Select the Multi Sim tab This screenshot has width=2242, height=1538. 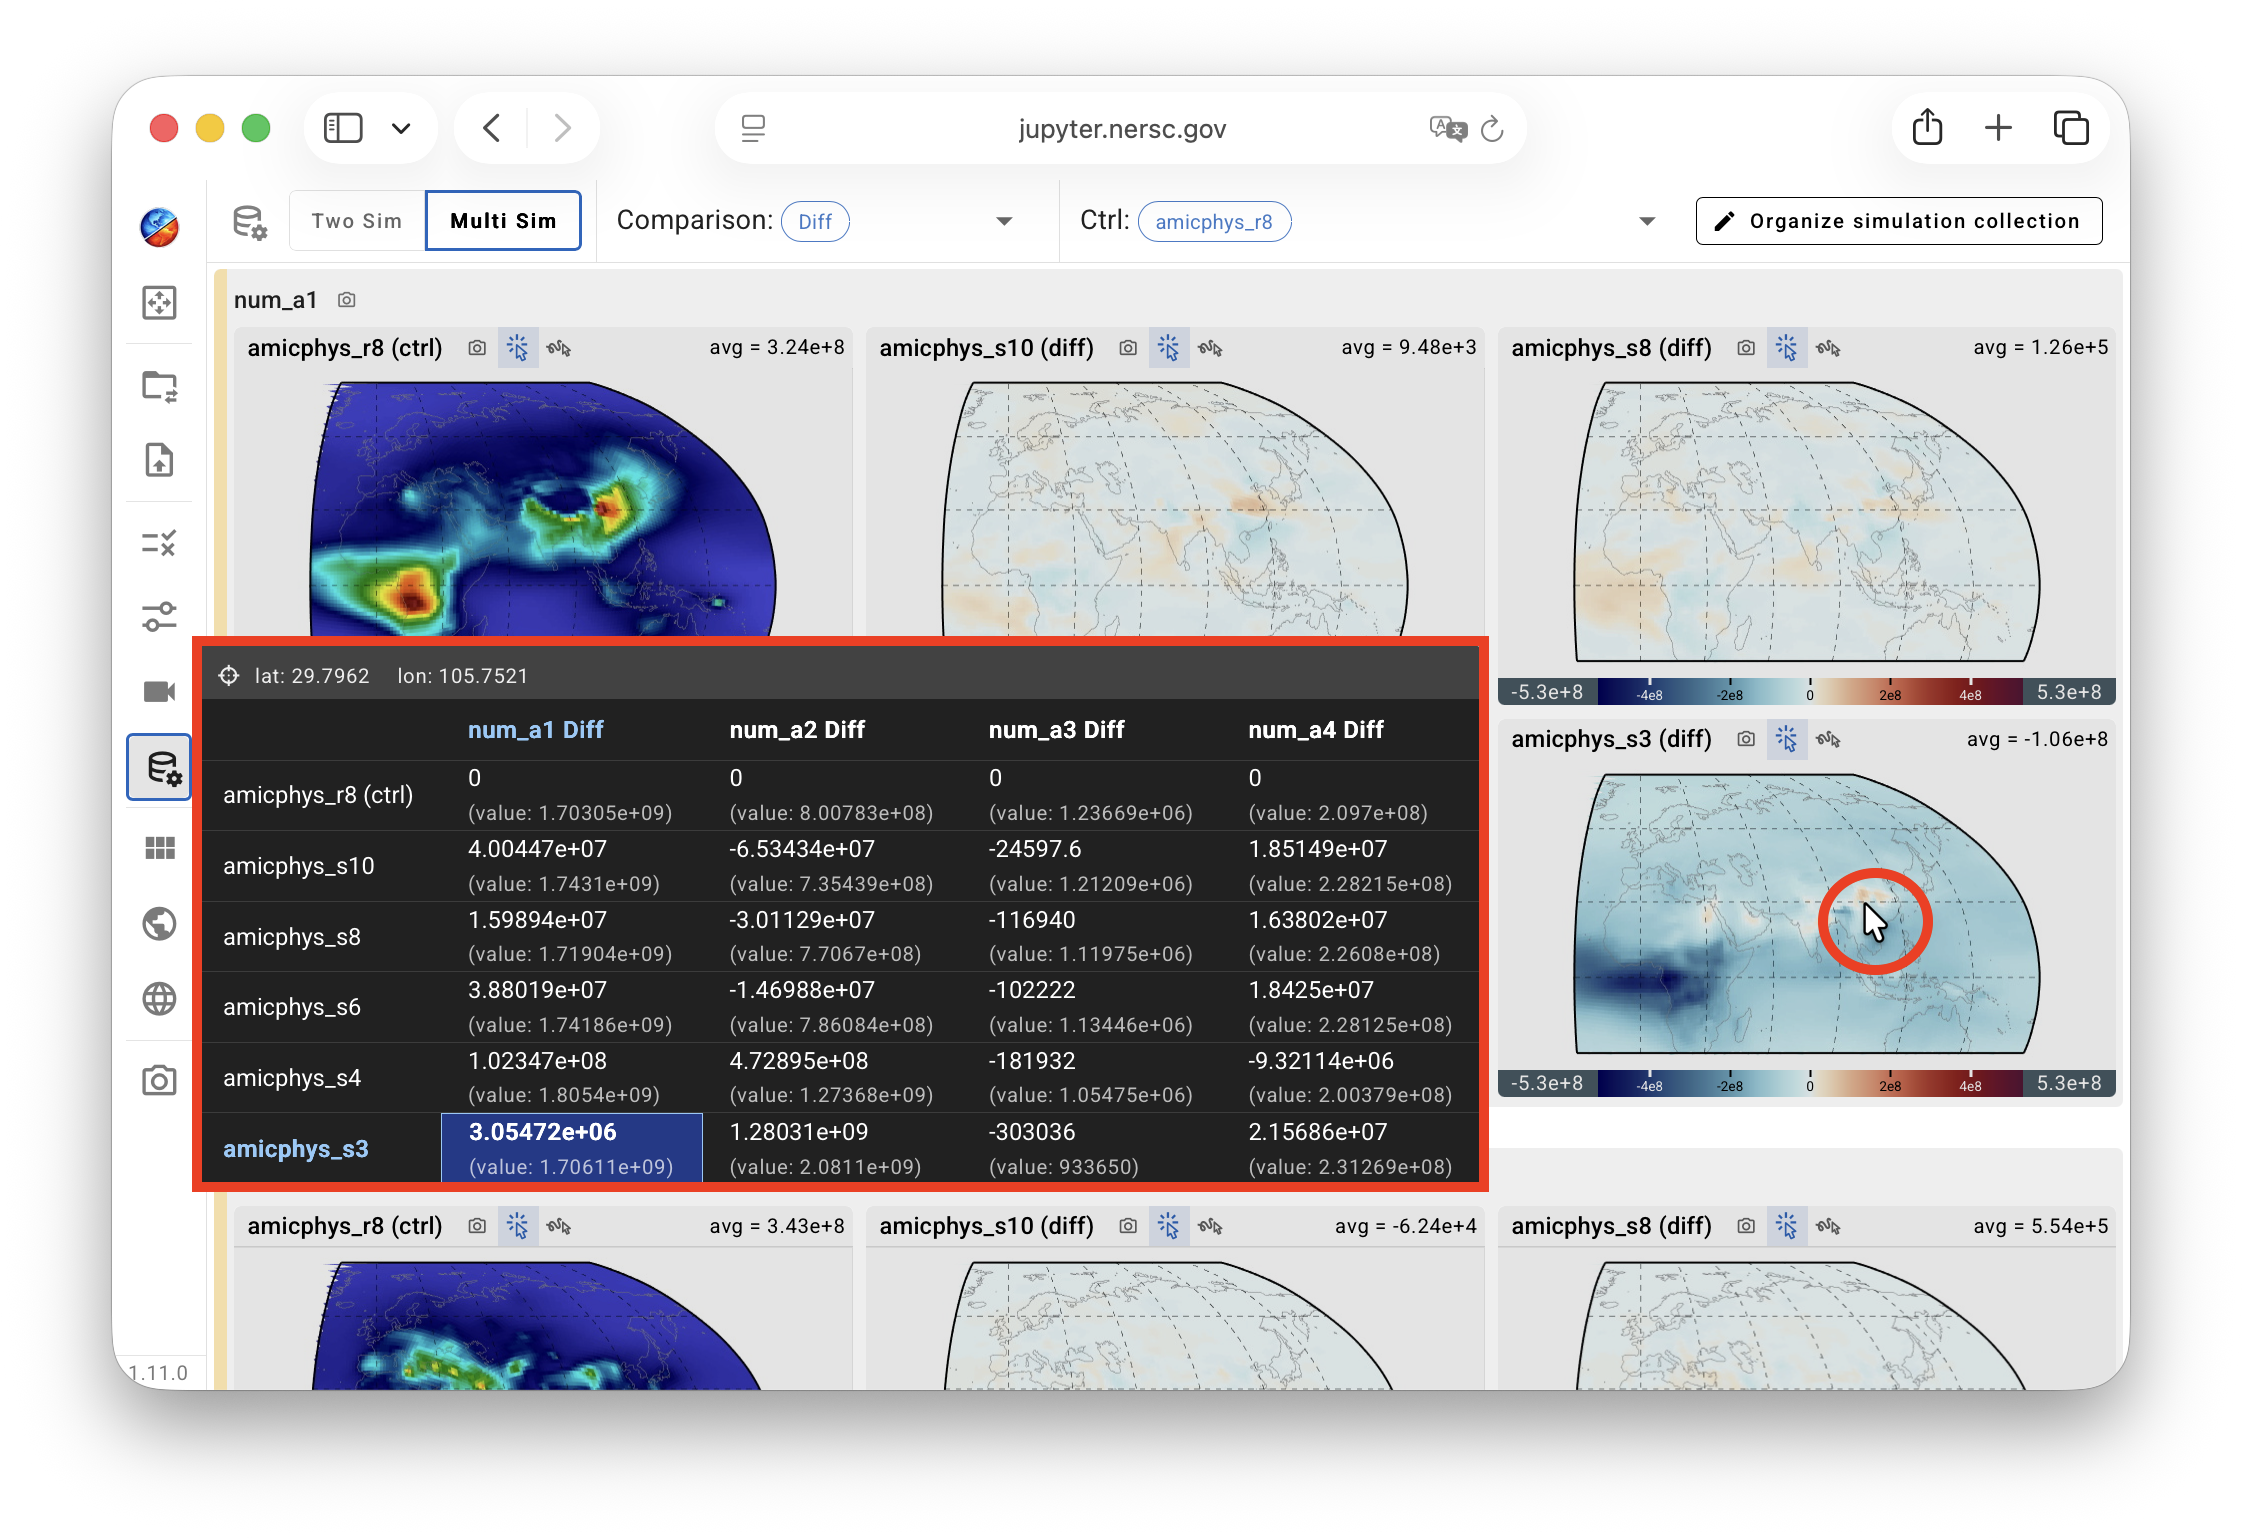pyautogui.click(x=503, y=221)
